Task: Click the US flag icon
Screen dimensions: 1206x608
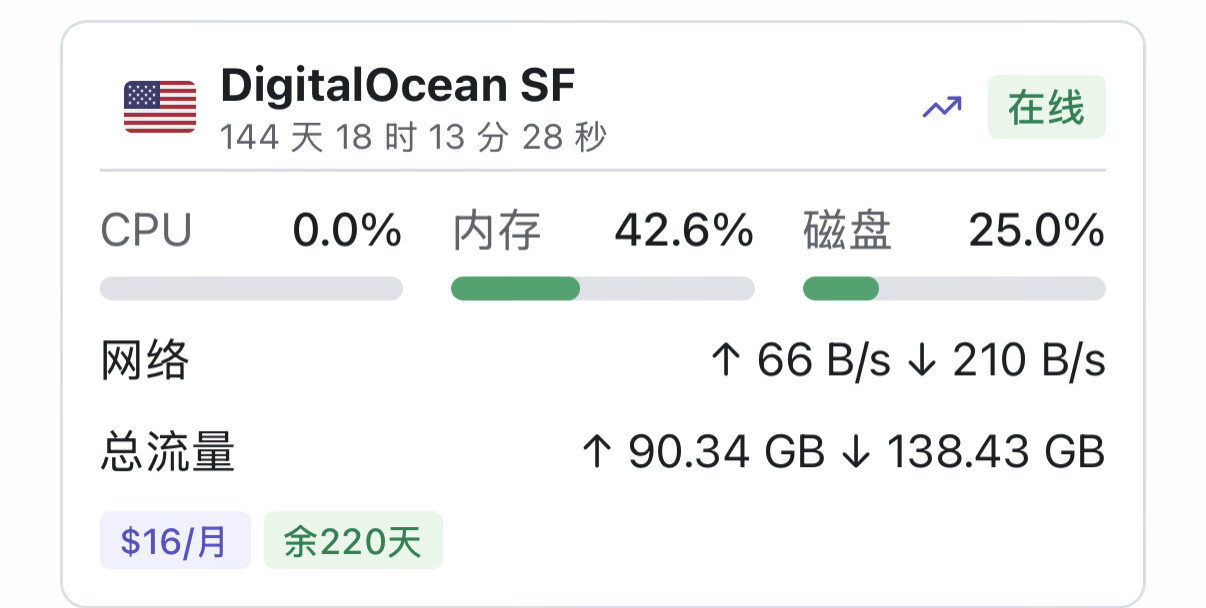Action: [160, 107]
